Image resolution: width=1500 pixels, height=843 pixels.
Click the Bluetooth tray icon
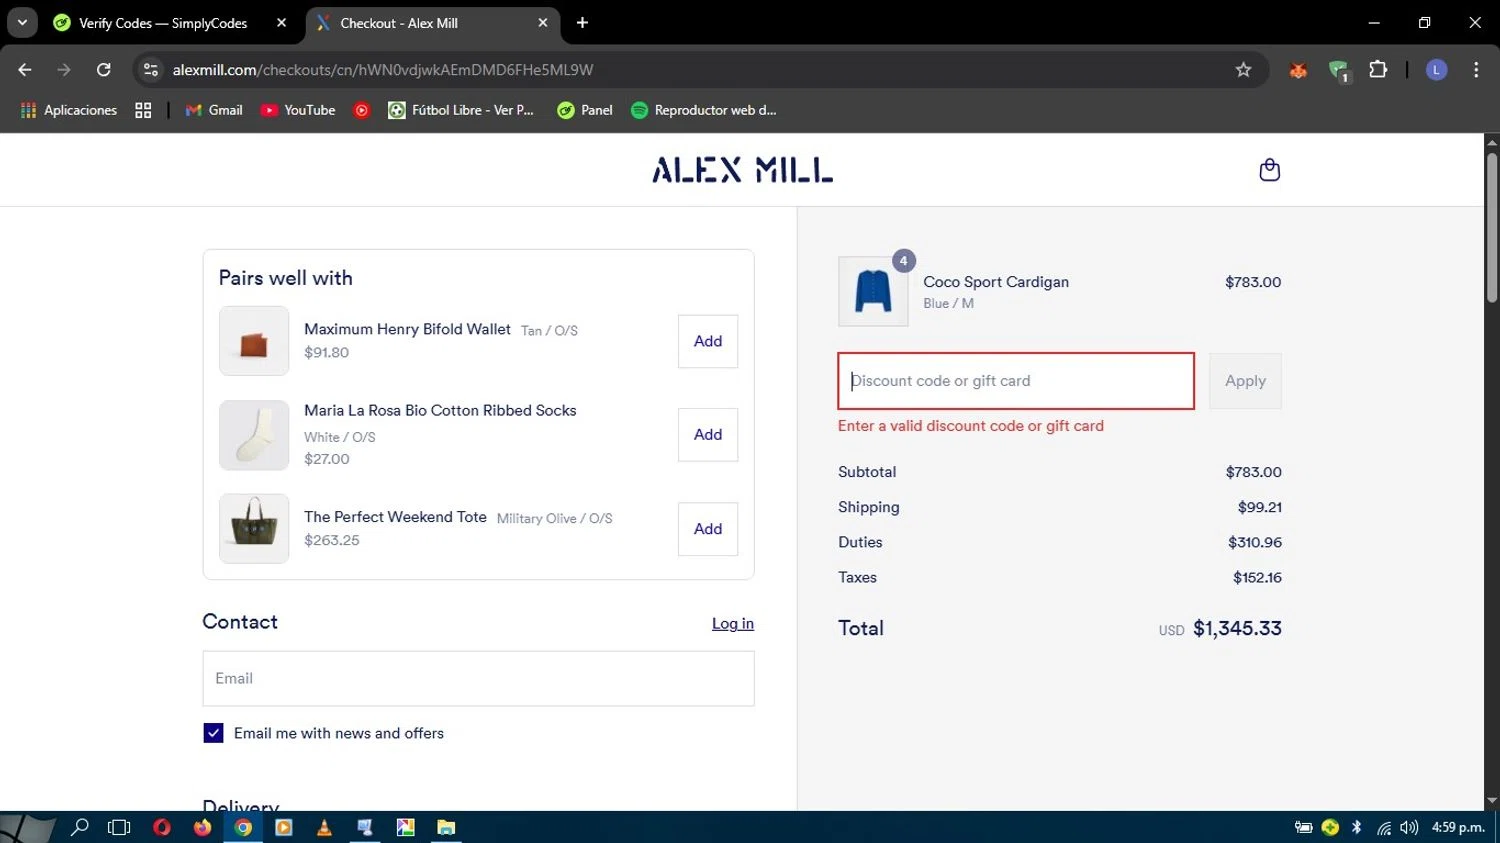[1357, 827]
